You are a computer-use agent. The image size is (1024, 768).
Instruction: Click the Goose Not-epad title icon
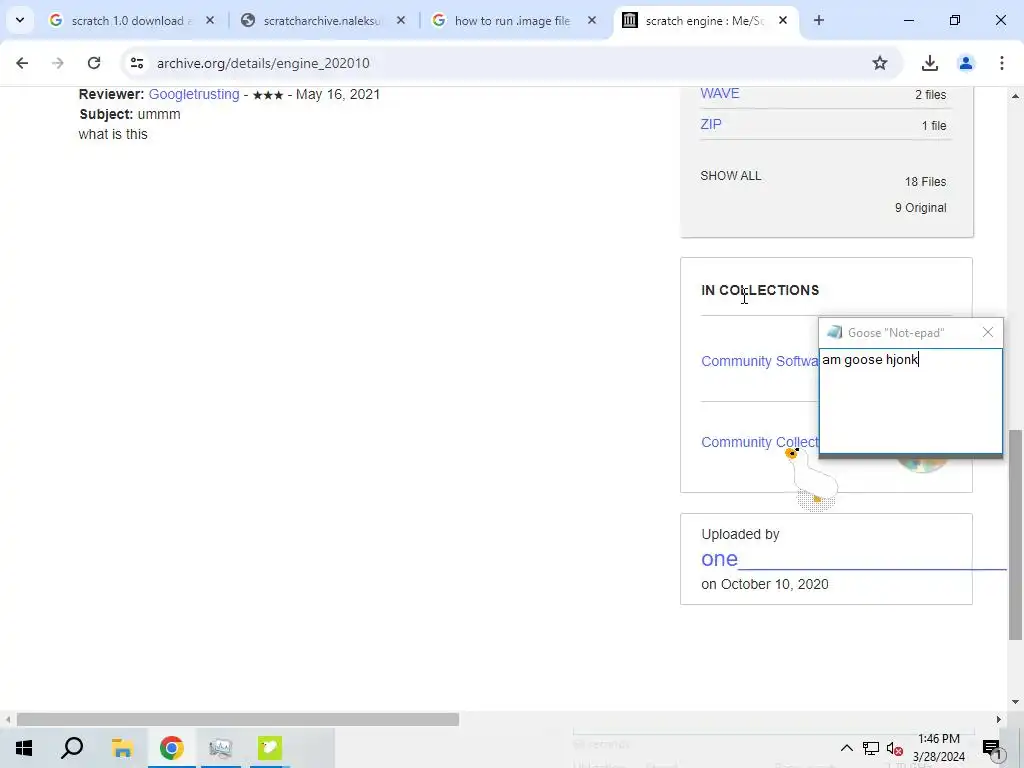coord(835,332)
